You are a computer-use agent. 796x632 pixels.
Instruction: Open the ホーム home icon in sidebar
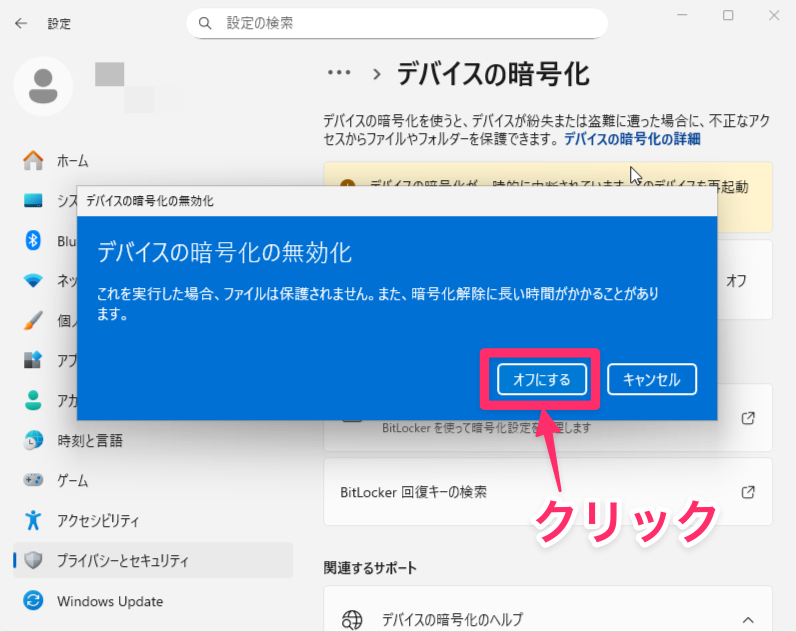(34, 160)
